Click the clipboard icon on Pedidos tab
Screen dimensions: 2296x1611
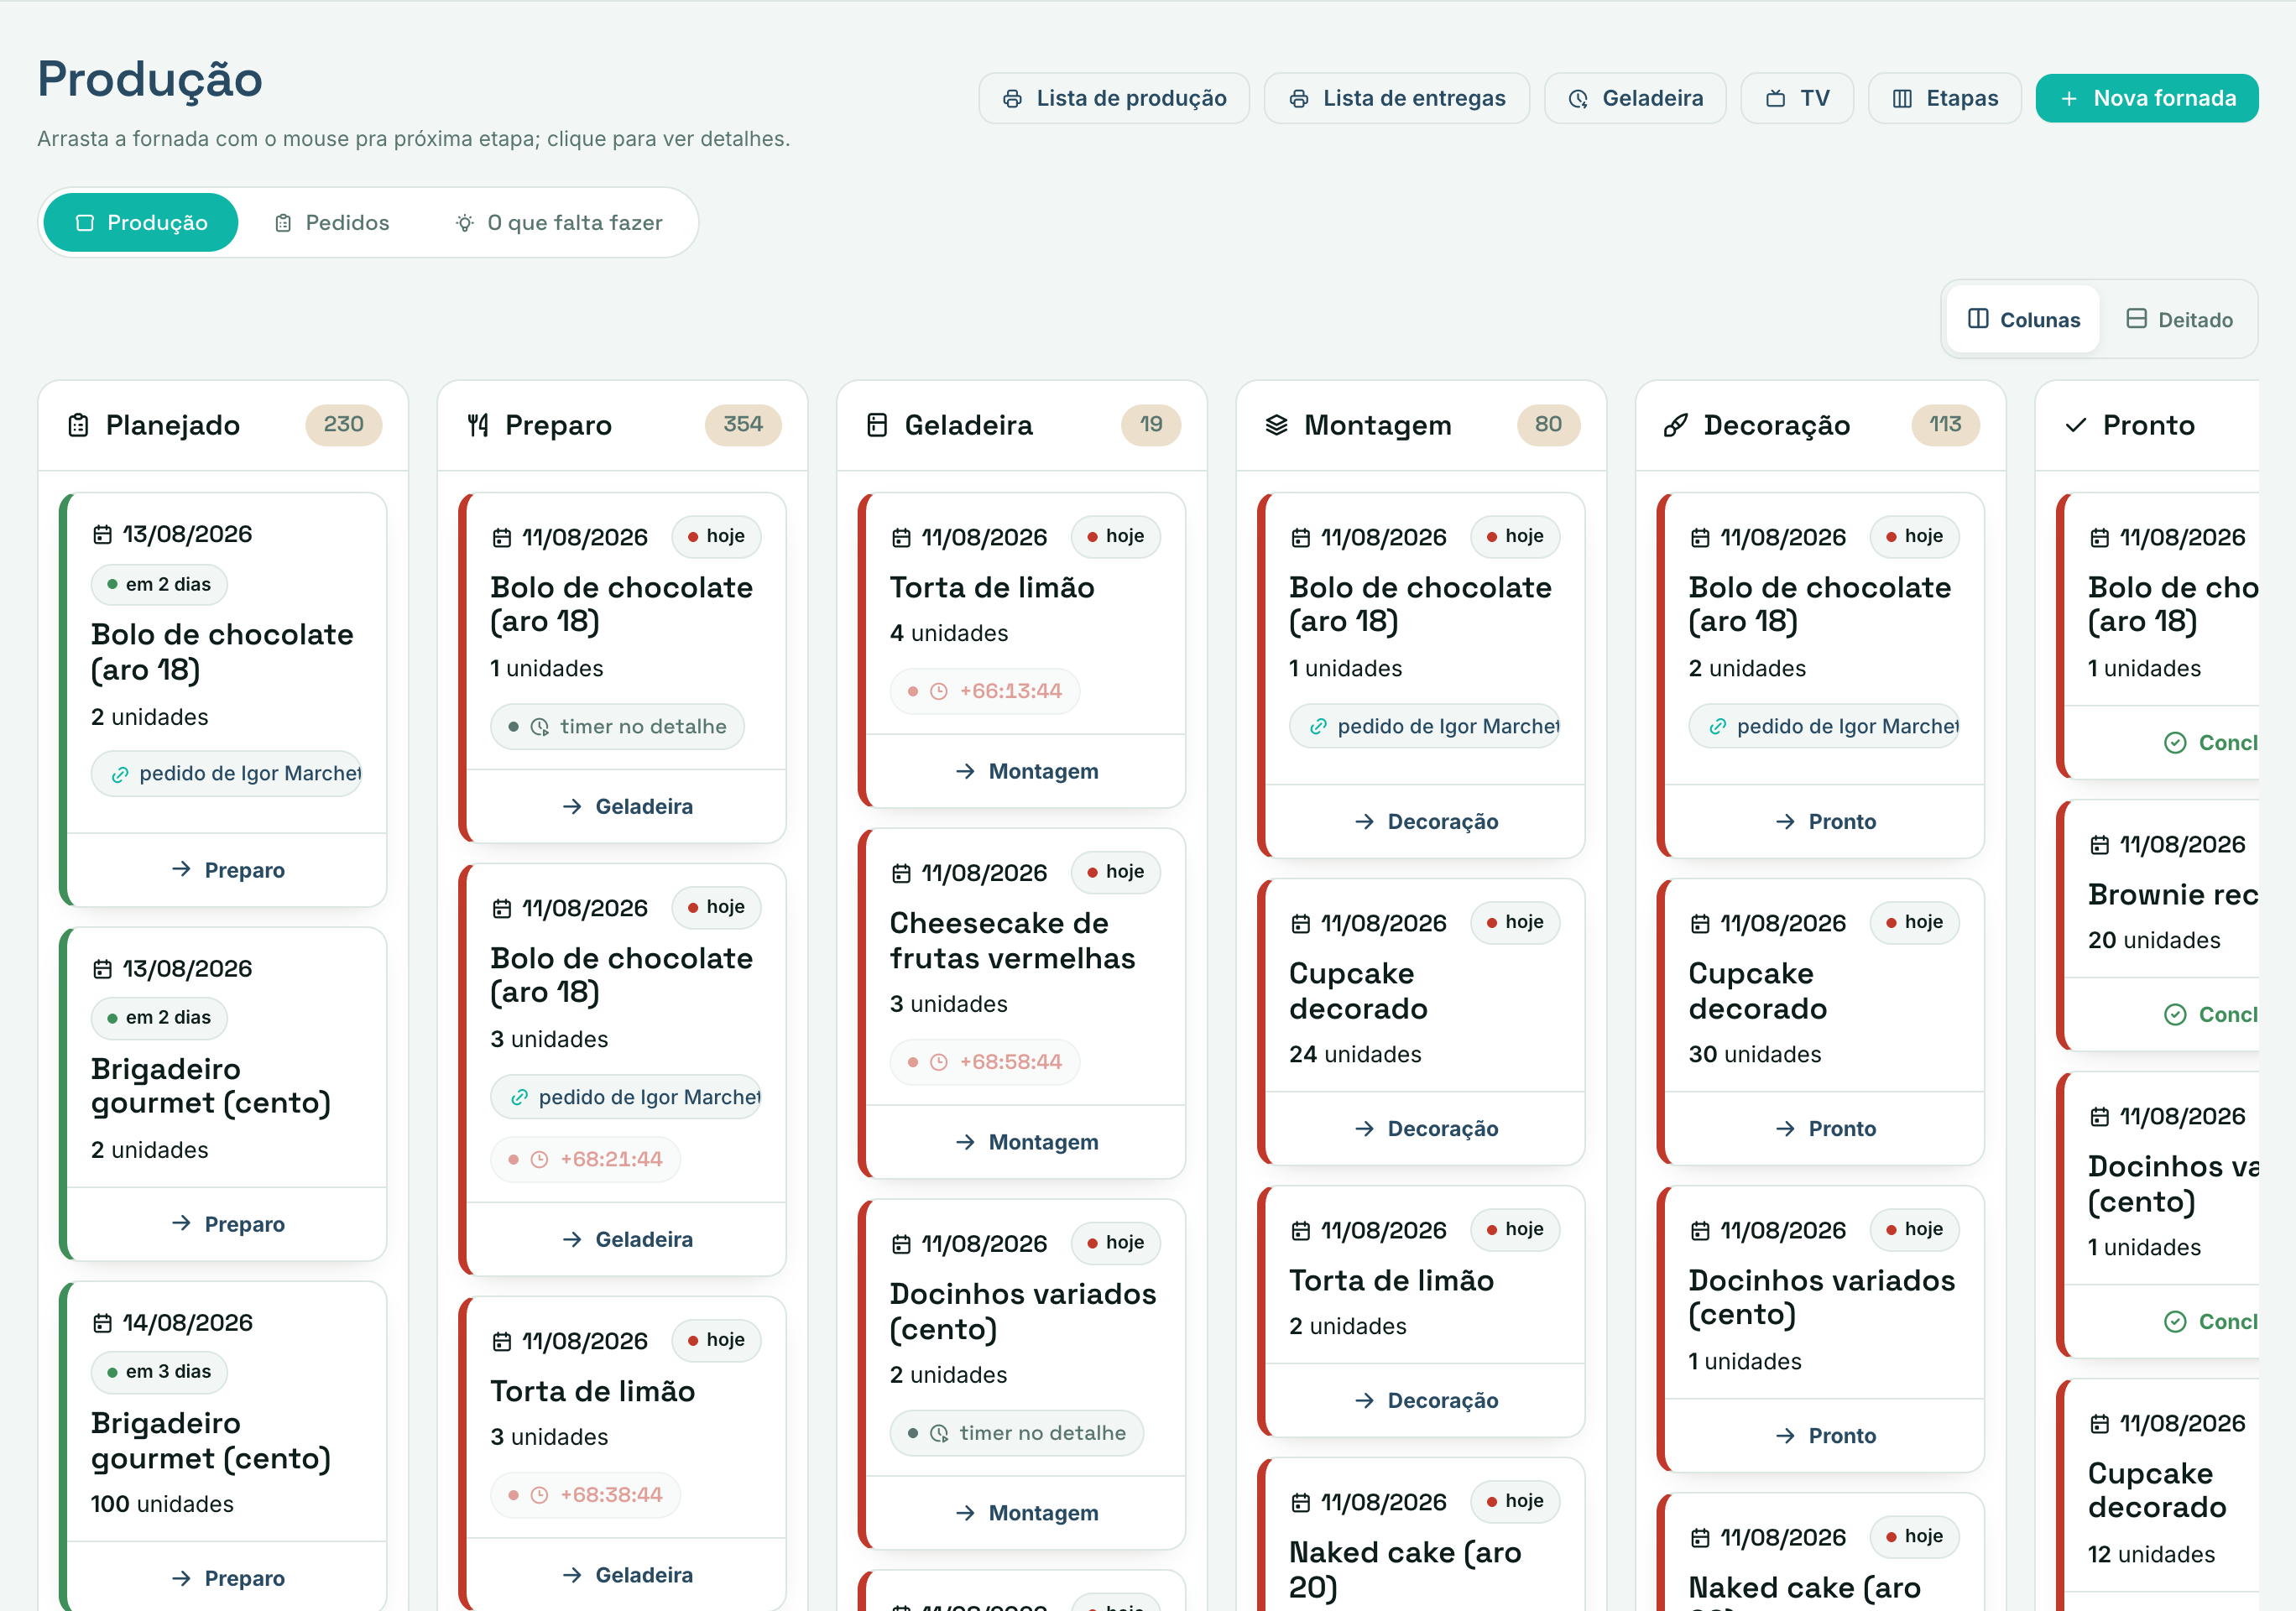[283, 223]
